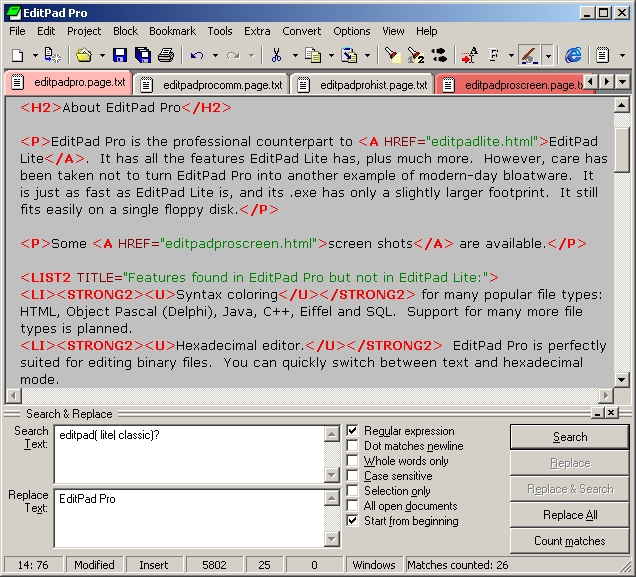Click the Save All icon
This screenshot has width=636, height=577.
pos(143,55)
